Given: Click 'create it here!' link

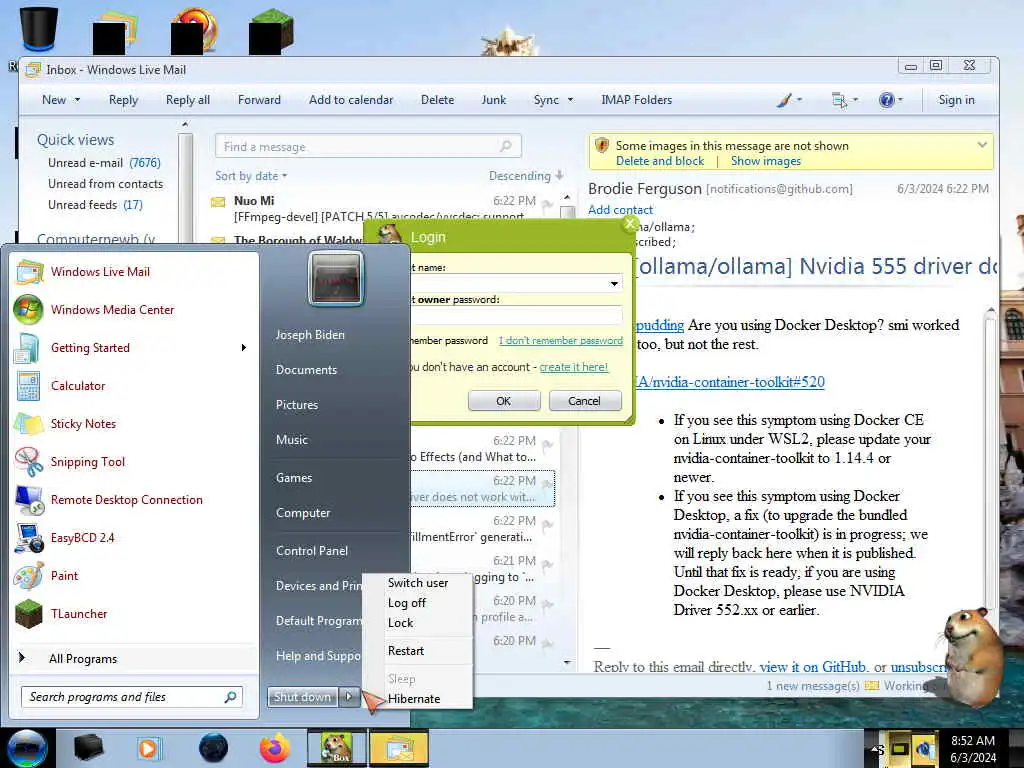Looking at the screenshot, I should [573, 367].
